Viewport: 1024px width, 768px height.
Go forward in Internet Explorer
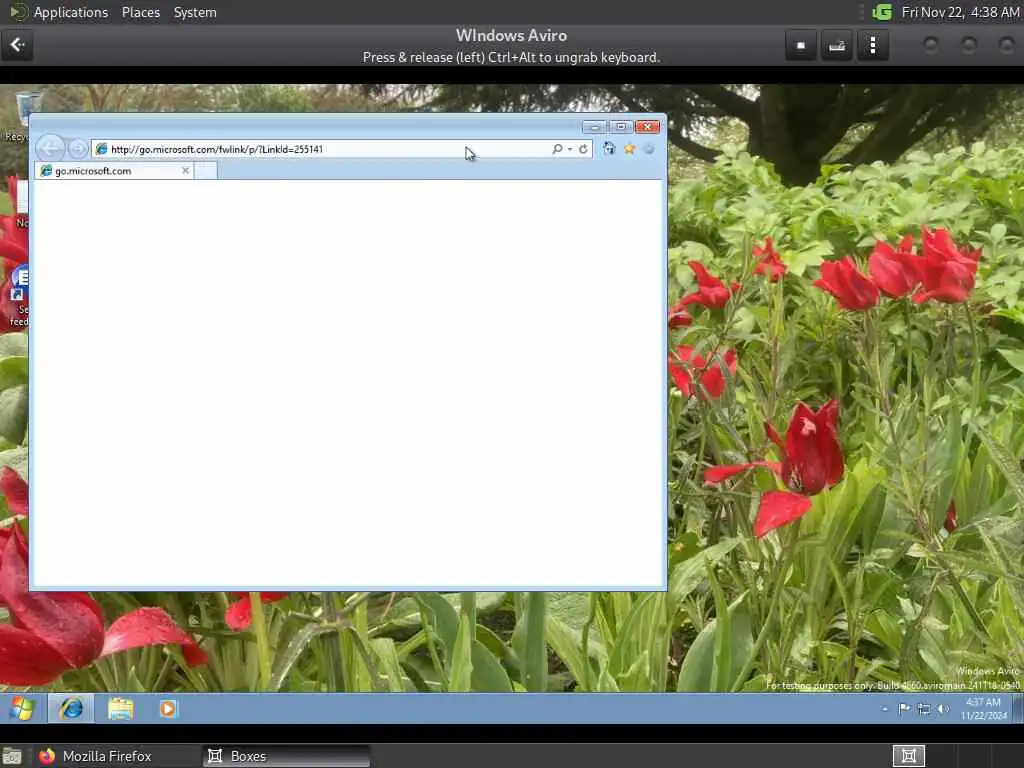point(78,150)
